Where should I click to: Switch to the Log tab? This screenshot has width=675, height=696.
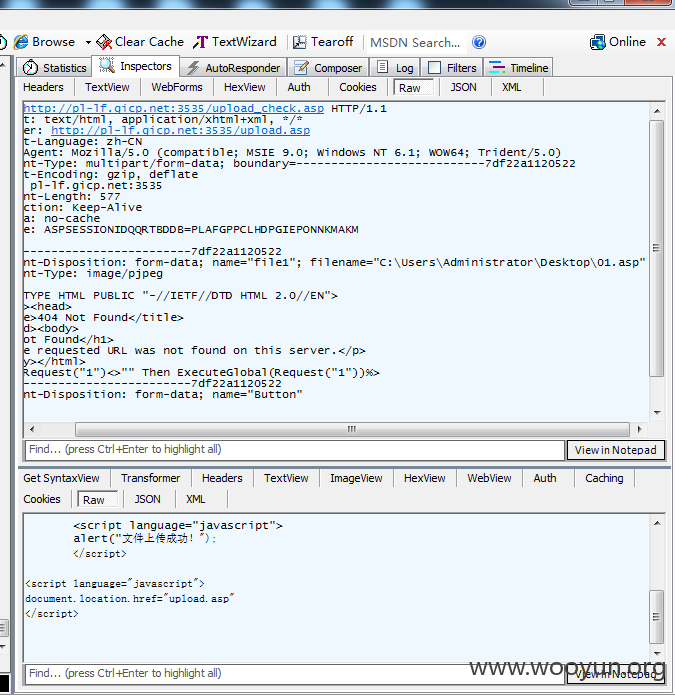tap(395, 68)
